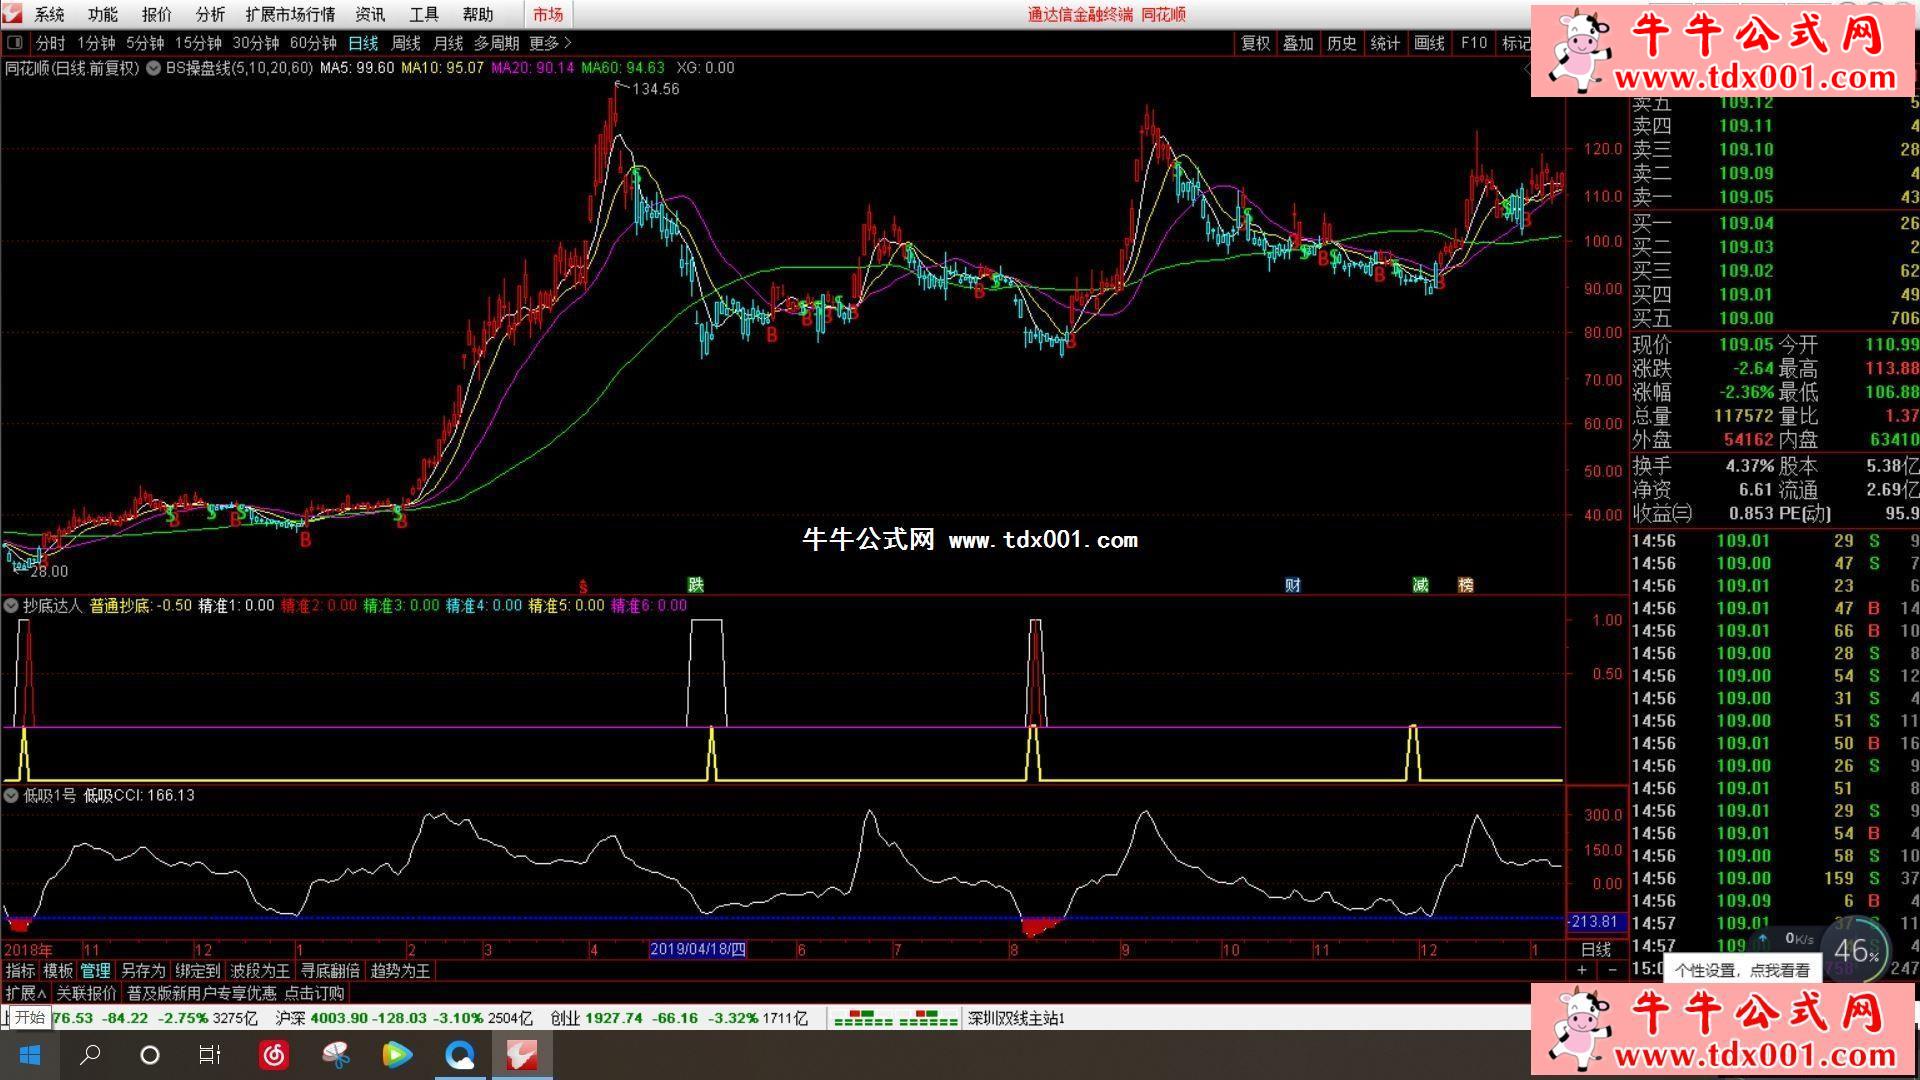The image size is (1920, 1080).
Task: Switch to 周线 period
Action: tap(405, 43)
